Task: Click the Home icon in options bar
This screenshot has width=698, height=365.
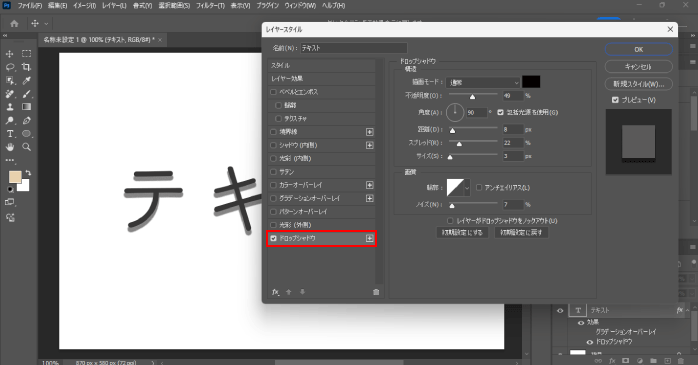Action: point(14,24)
